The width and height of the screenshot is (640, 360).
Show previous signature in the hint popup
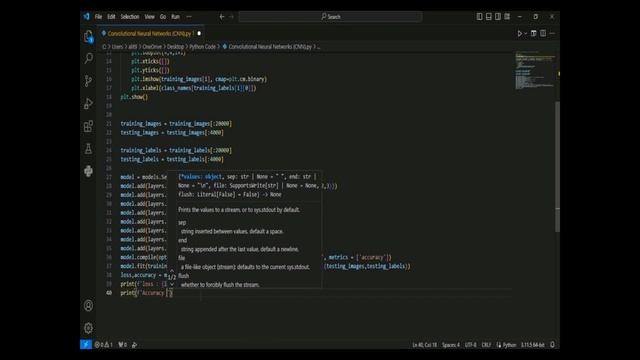coord(172,270)
